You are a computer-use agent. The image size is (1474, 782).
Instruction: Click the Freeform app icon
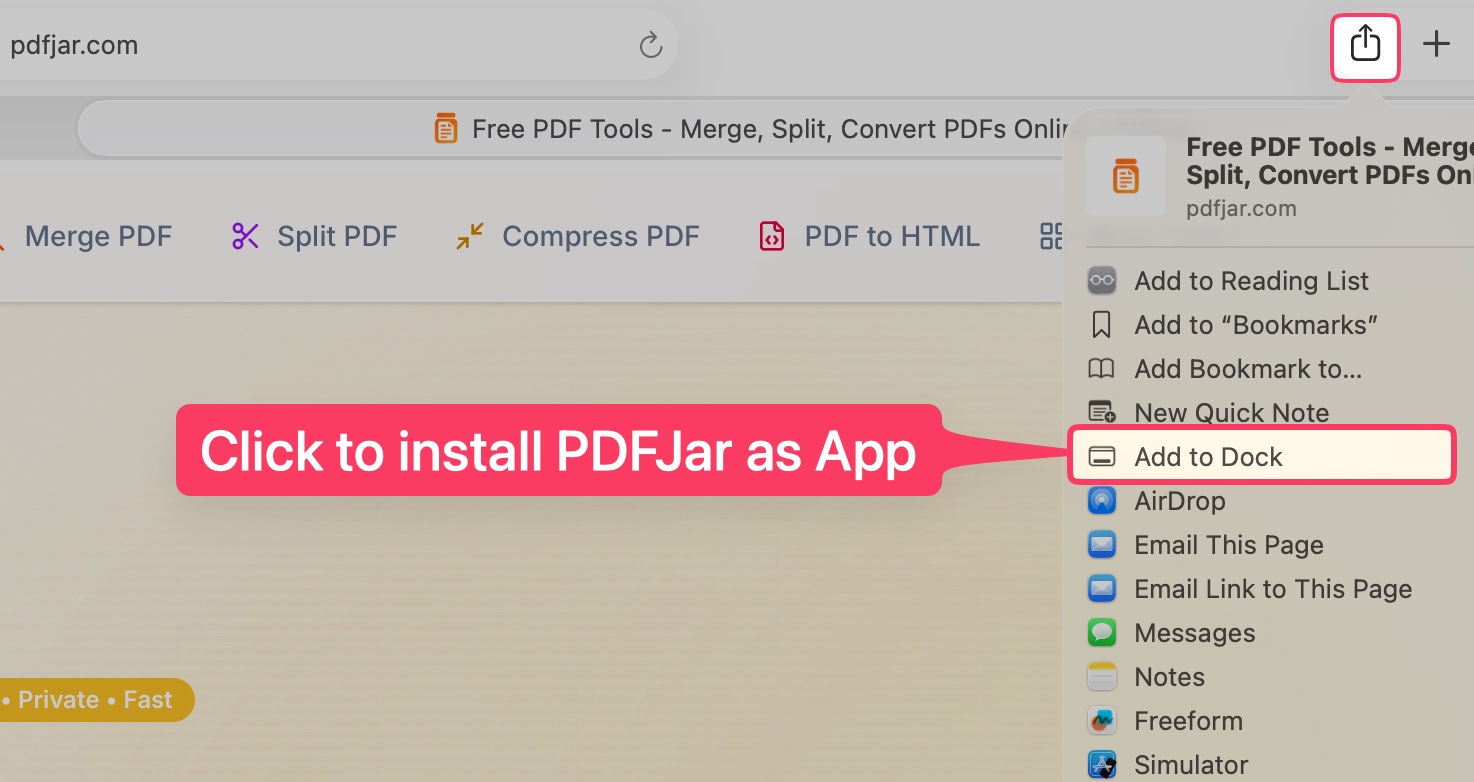click(x=1101, y=720)
